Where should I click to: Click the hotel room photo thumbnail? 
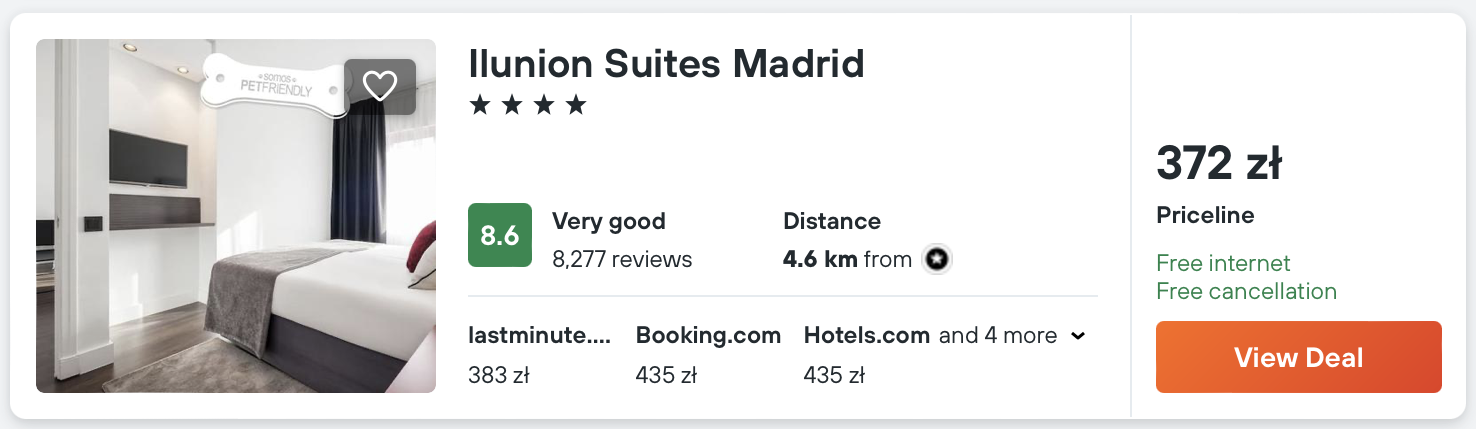236,250
